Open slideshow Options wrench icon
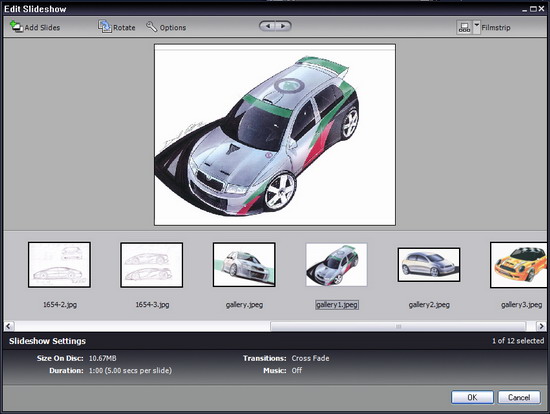 click(x=152, y=27)
